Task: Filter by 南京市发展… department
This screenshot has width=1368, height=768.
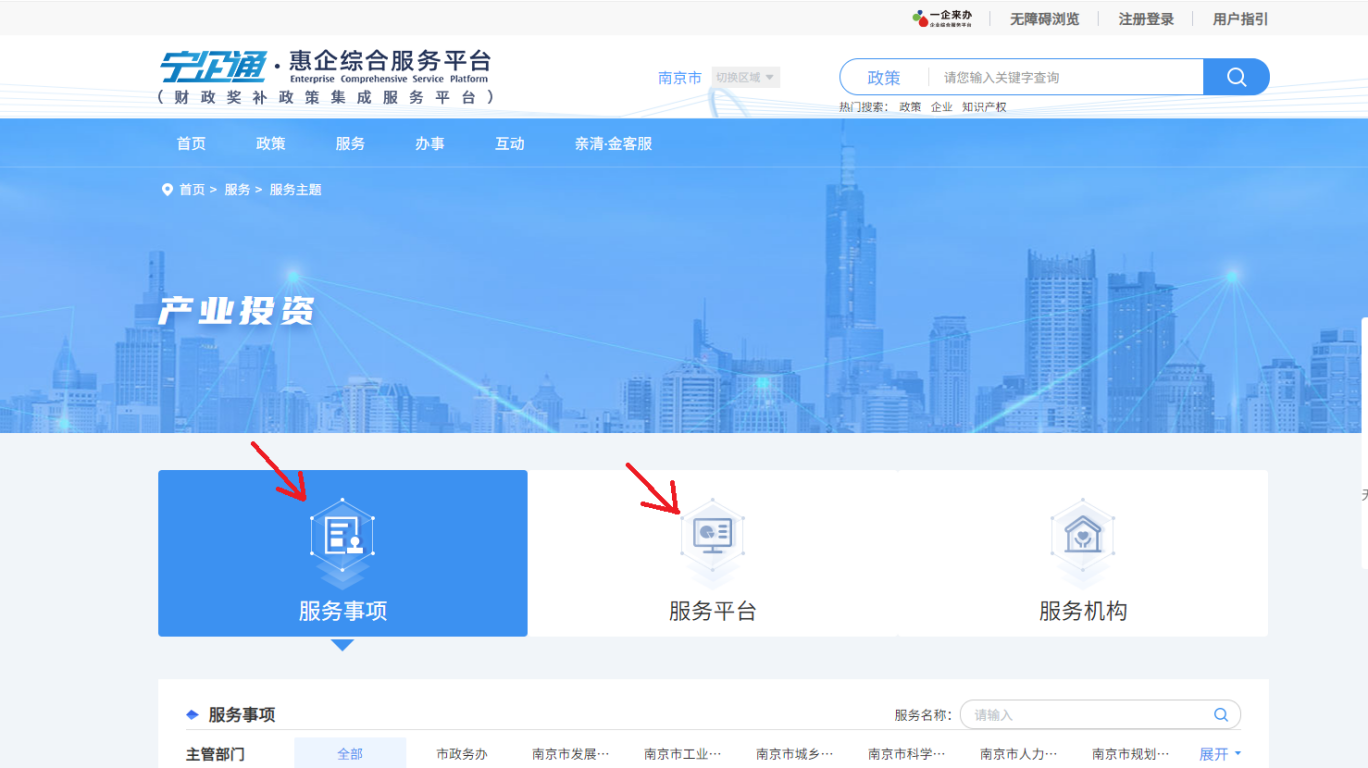Action: click(x=570, y=754)
